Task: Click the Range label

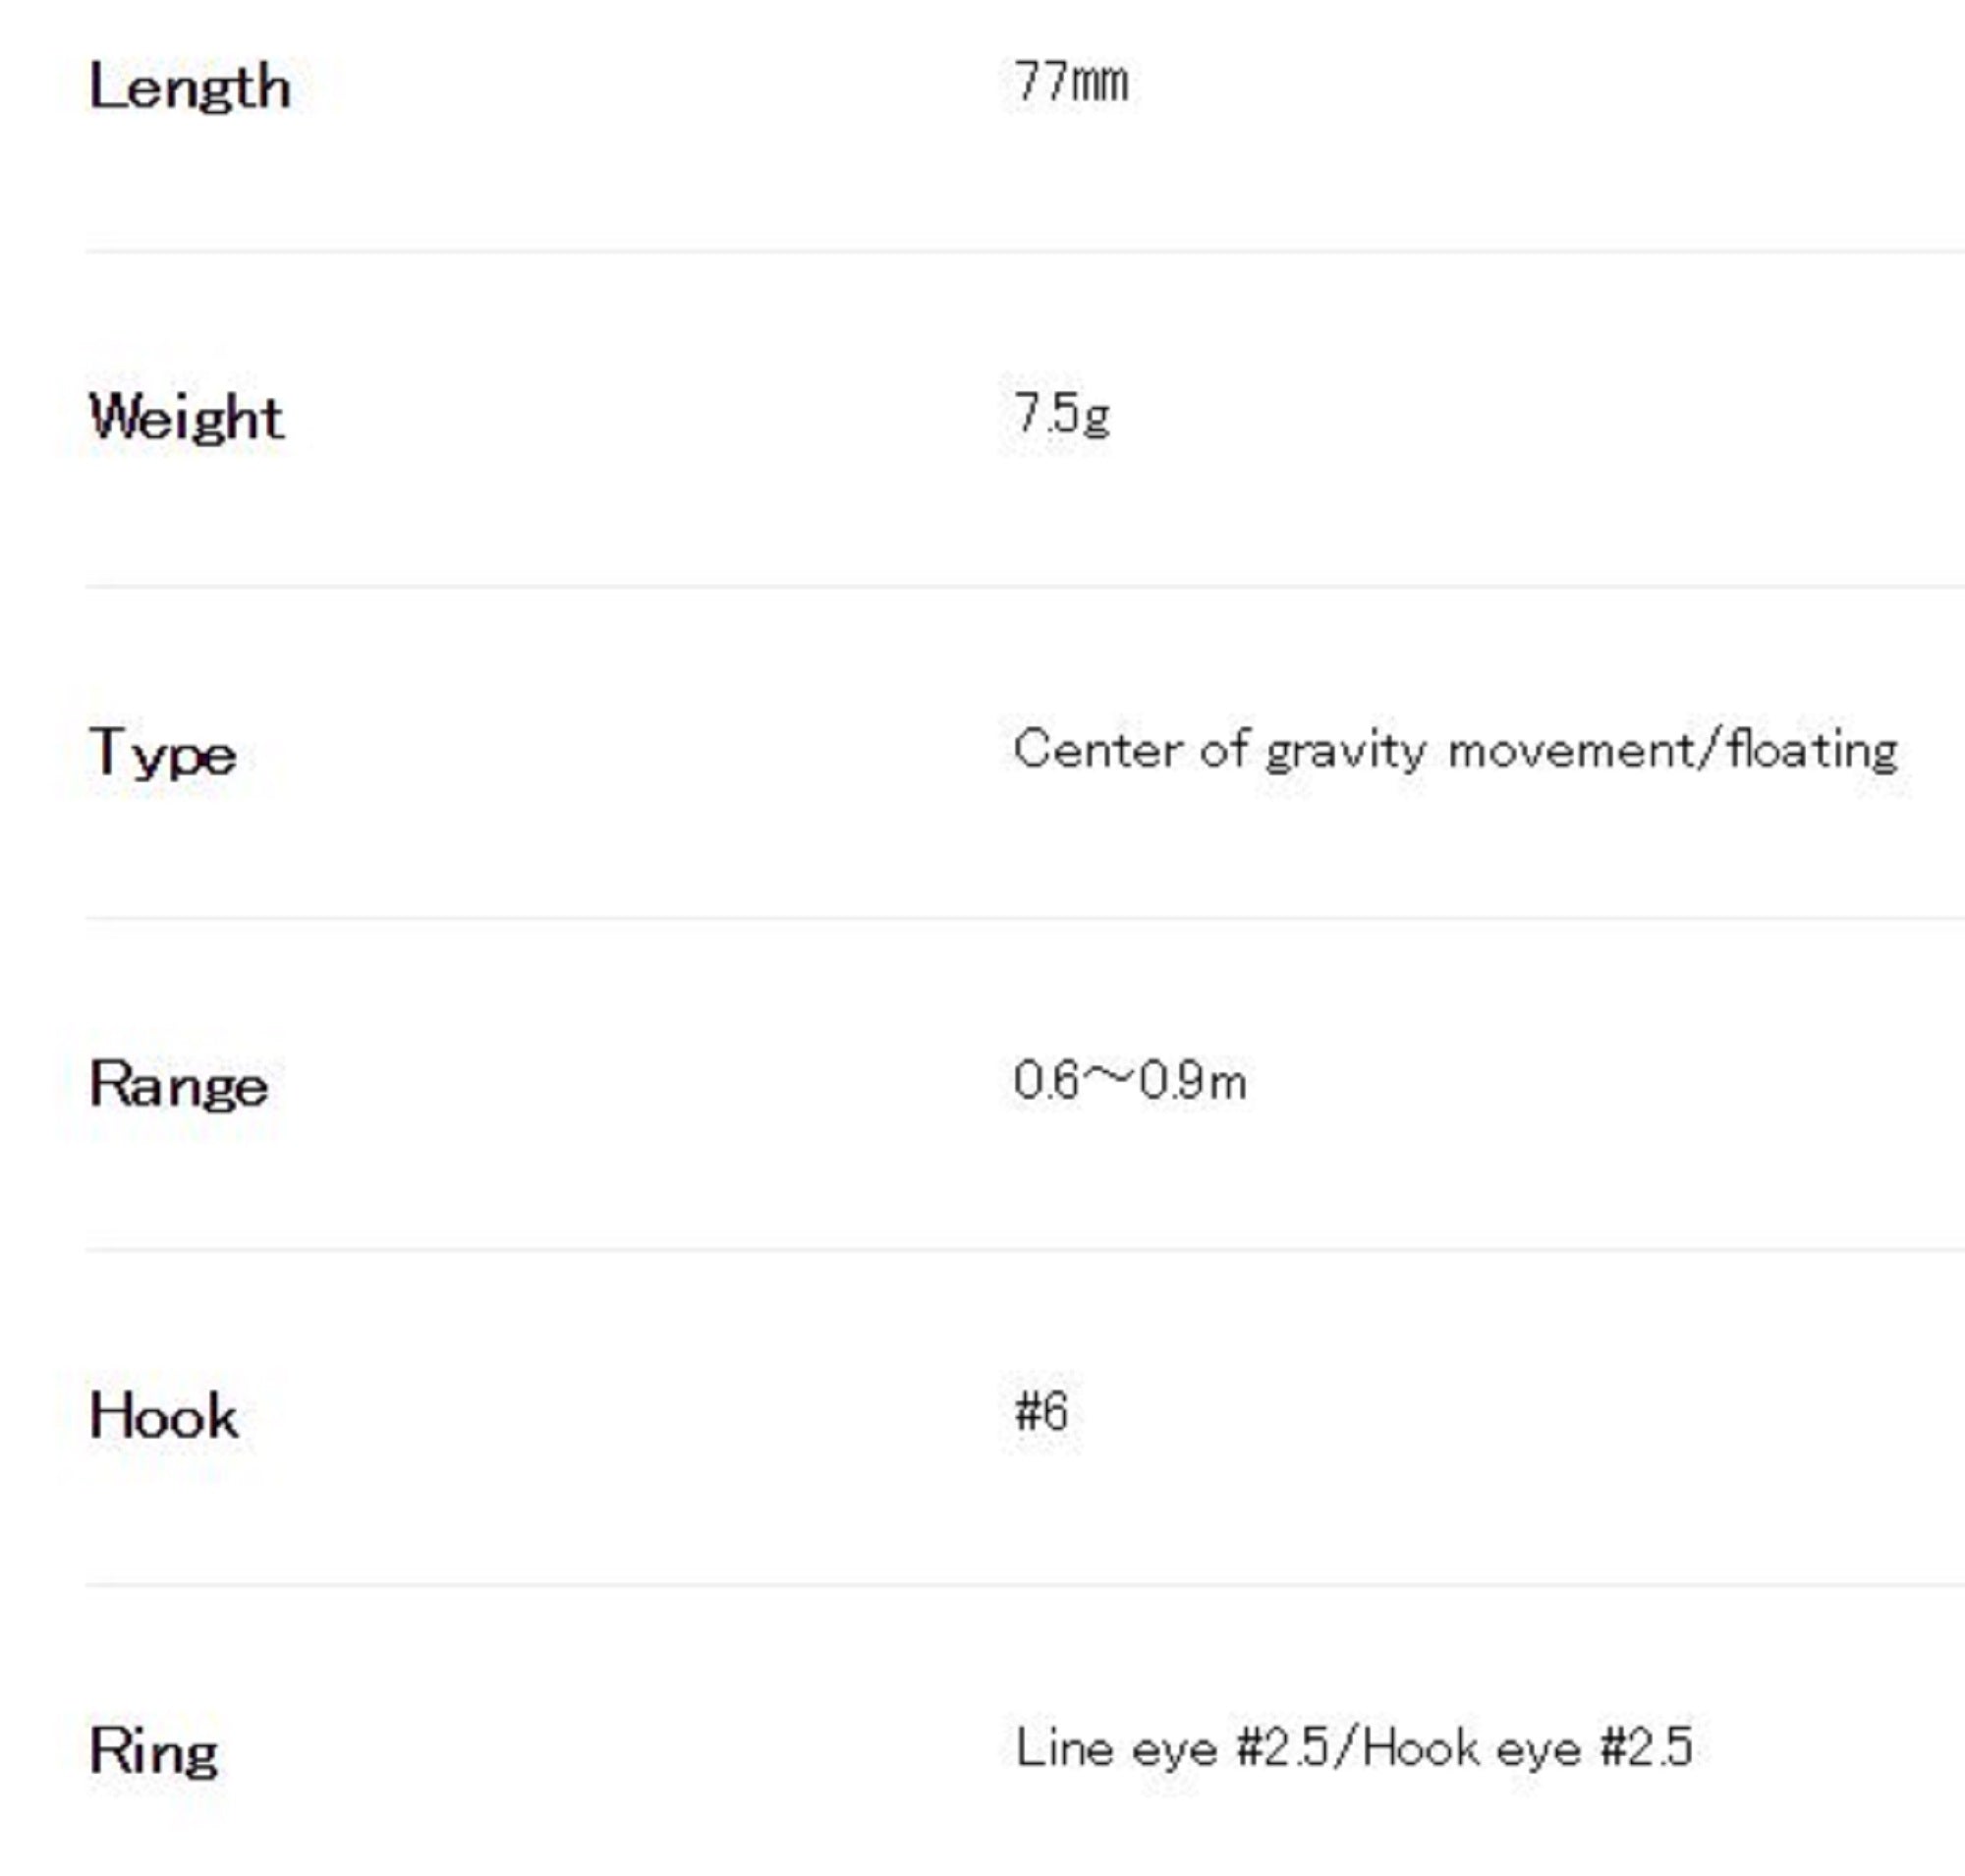Action: [179, 1085]
